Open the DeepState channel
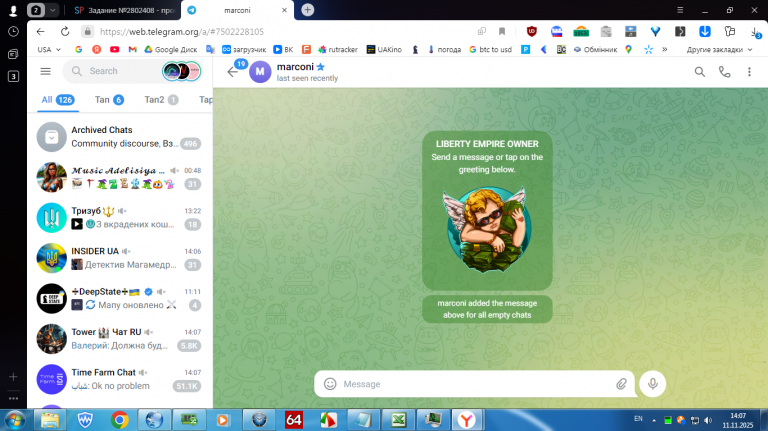768x431 pixels. (x=120, y=298)
